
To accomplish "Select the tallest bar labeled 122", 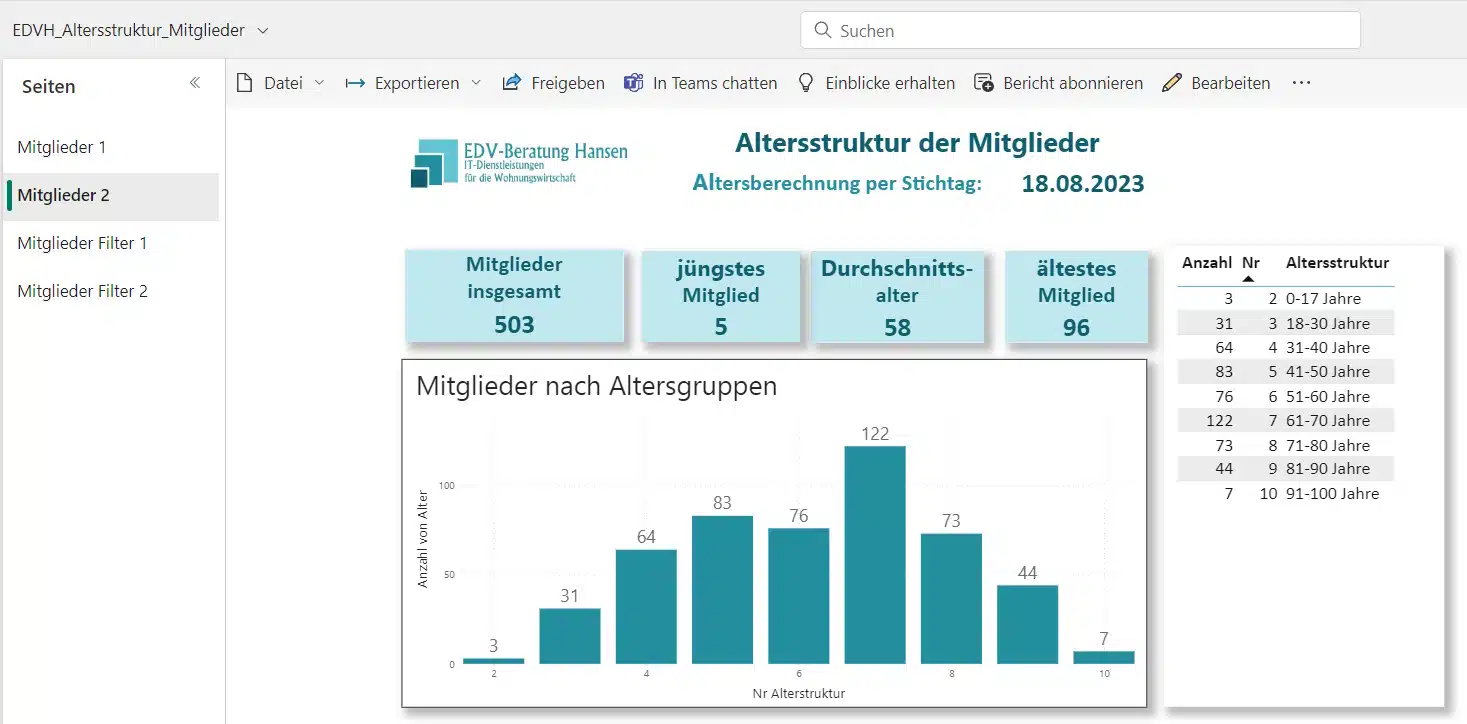I will coord(874,554).
